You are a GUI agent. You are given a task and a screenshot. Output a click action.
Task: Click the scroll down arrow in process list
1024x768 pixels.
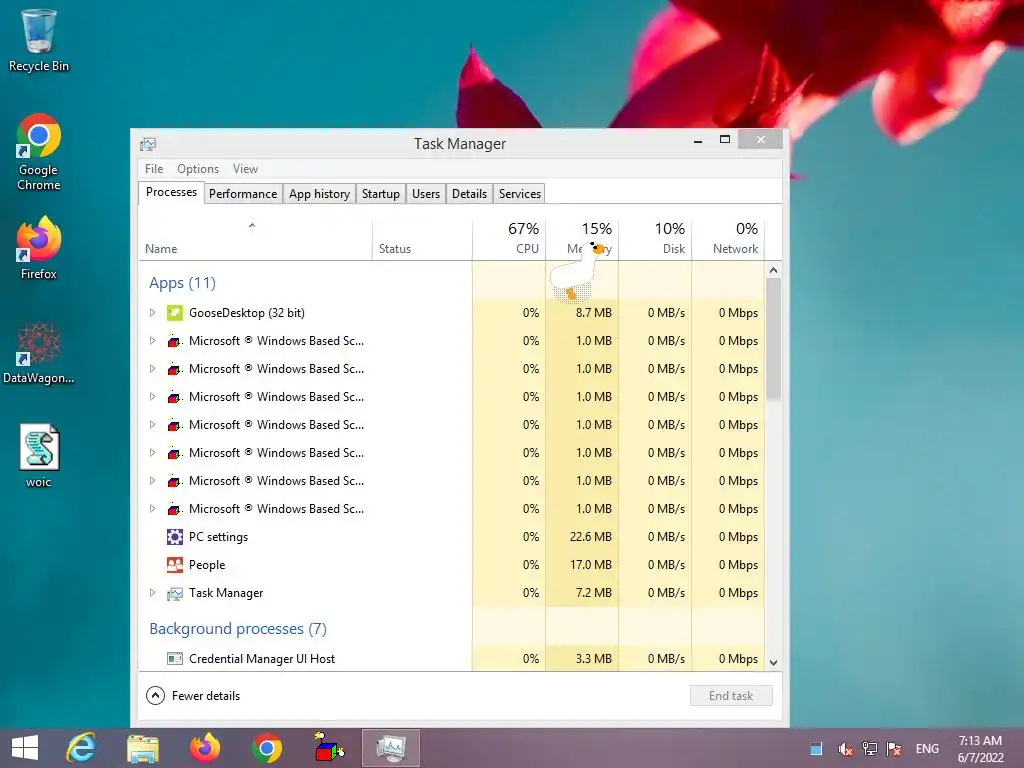coord(773,662)
